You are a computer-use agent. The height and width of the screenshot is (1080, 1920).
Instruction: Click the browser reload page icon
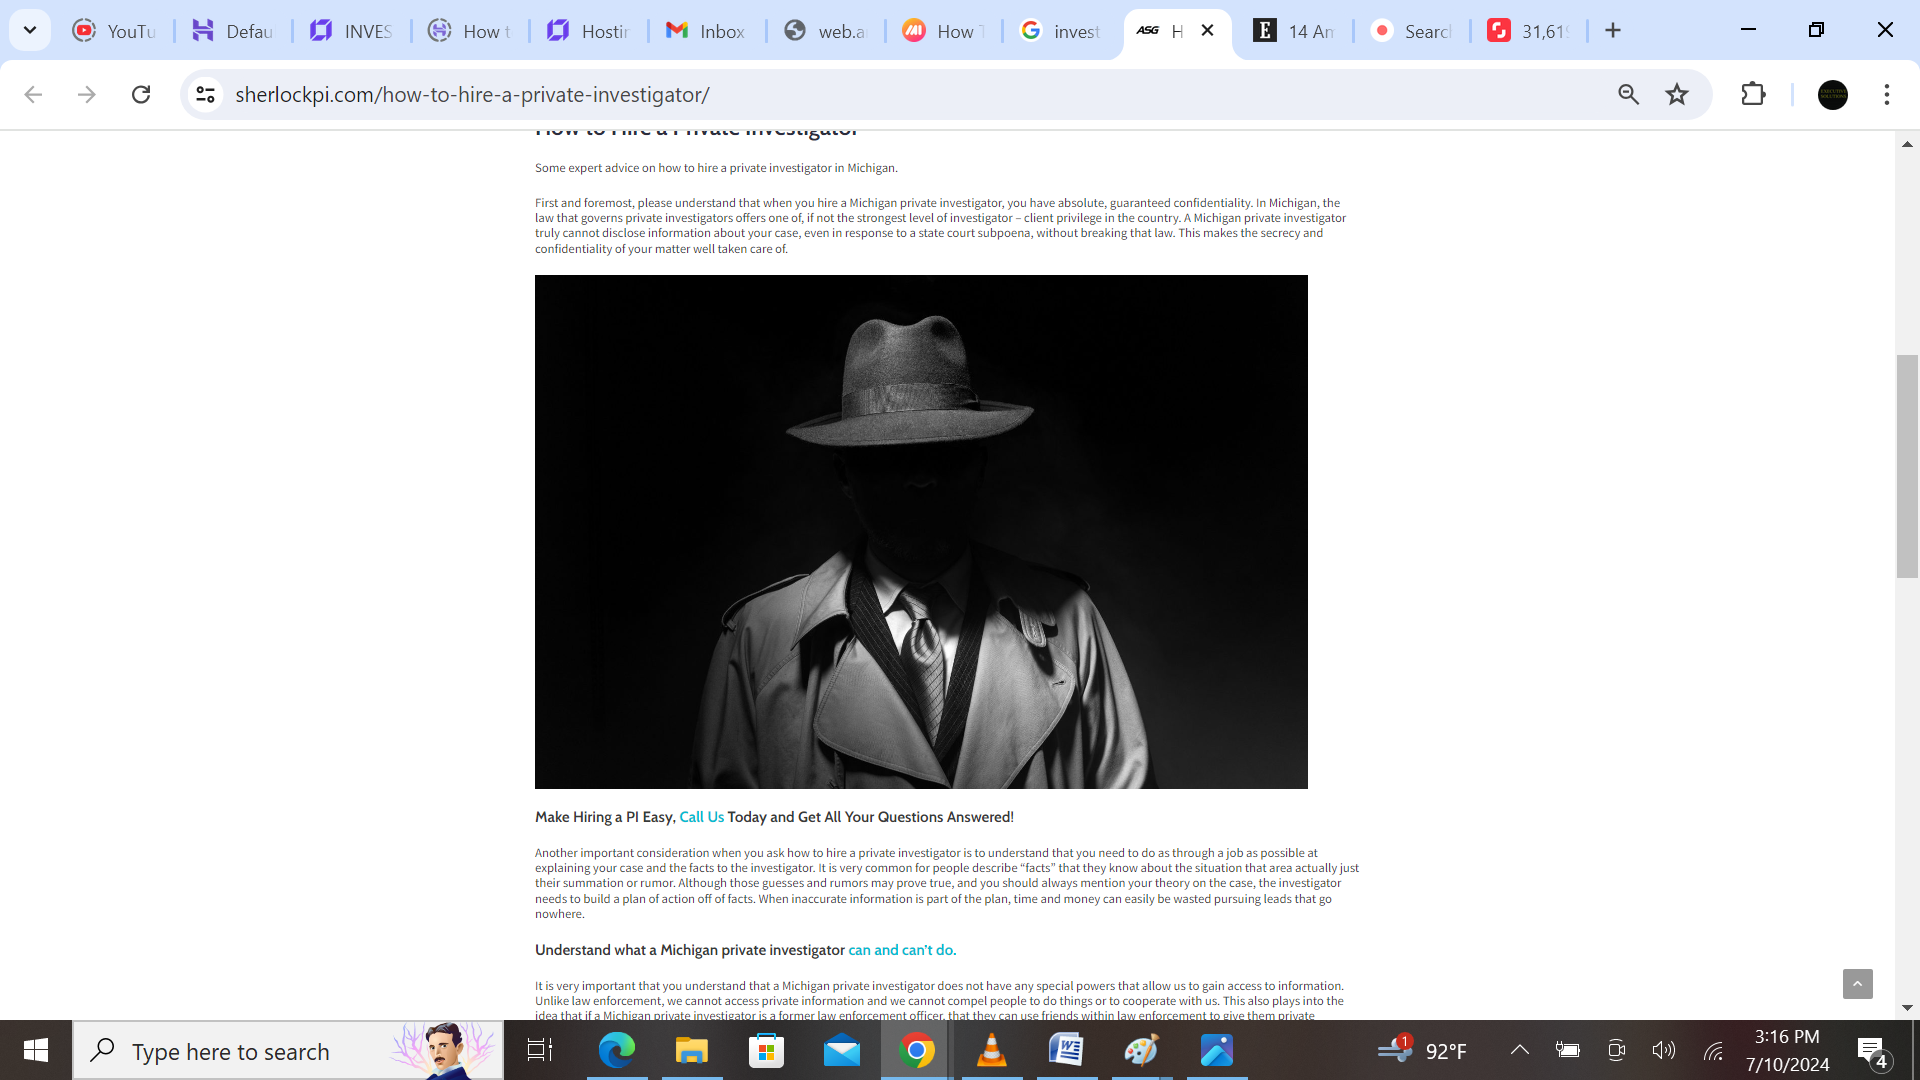(141, 94)
